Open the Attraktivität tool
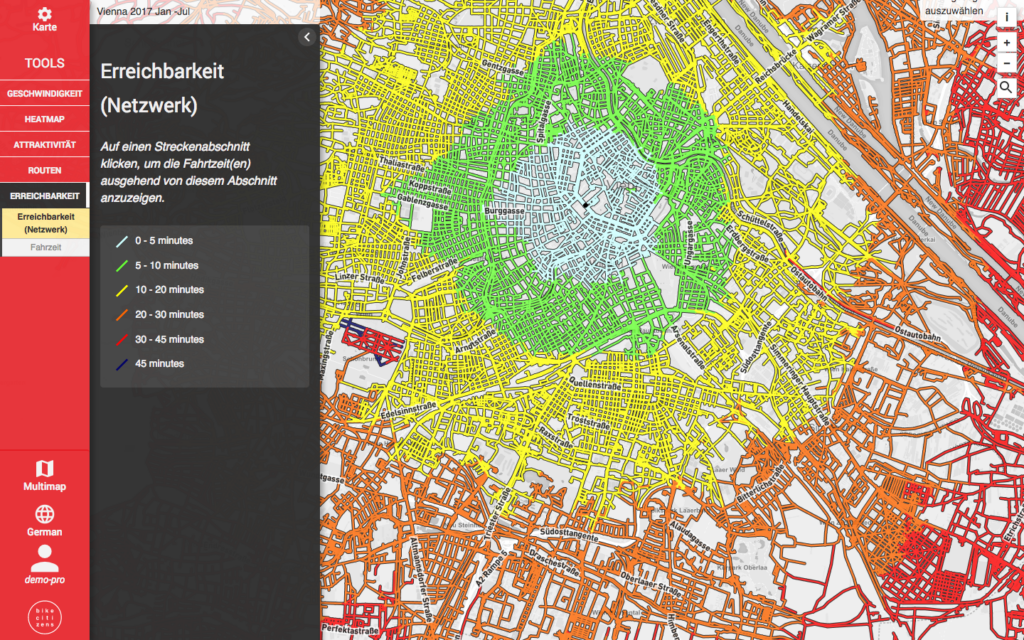Viewport: 1024px width, 640px height. [44, 144]
